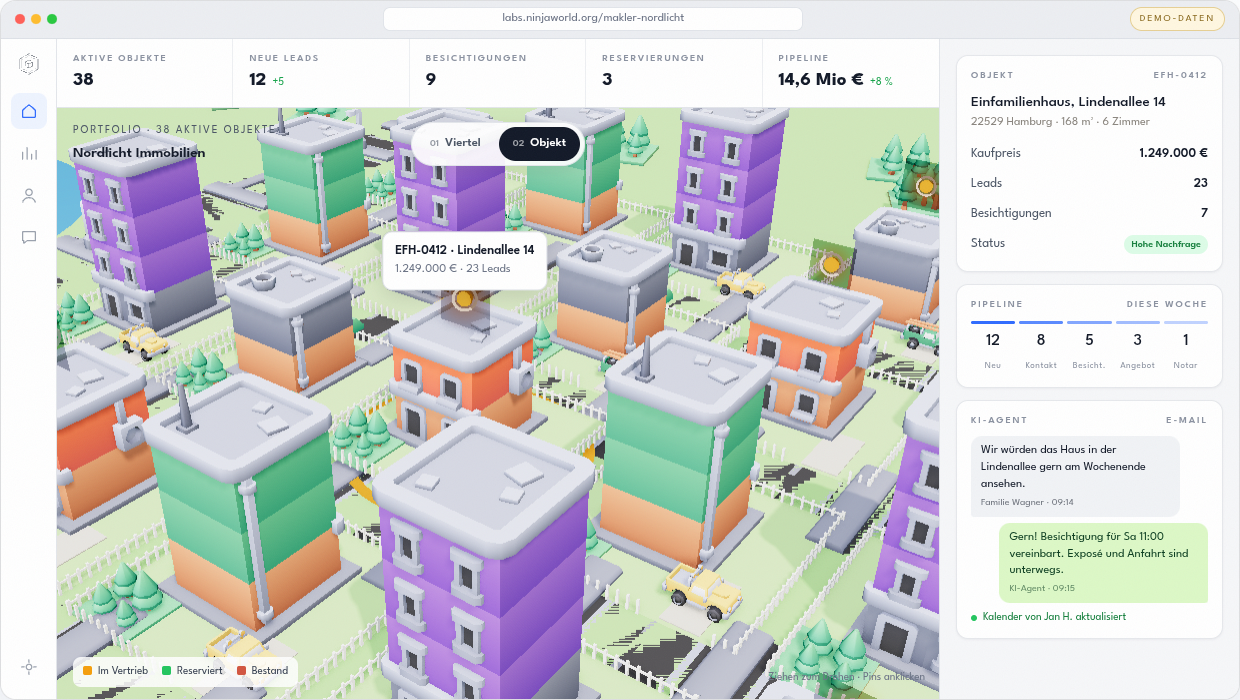Click the red Bestand legend swatch
The image size is (1240, 700).
click(242, 671)
